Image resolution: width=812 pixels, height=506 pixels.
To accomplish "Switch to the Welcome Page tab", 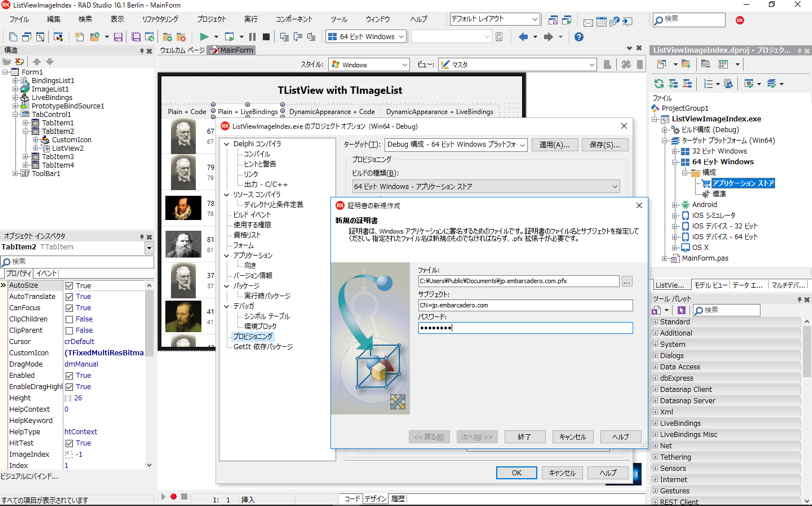I will click(x=182, y=50).
